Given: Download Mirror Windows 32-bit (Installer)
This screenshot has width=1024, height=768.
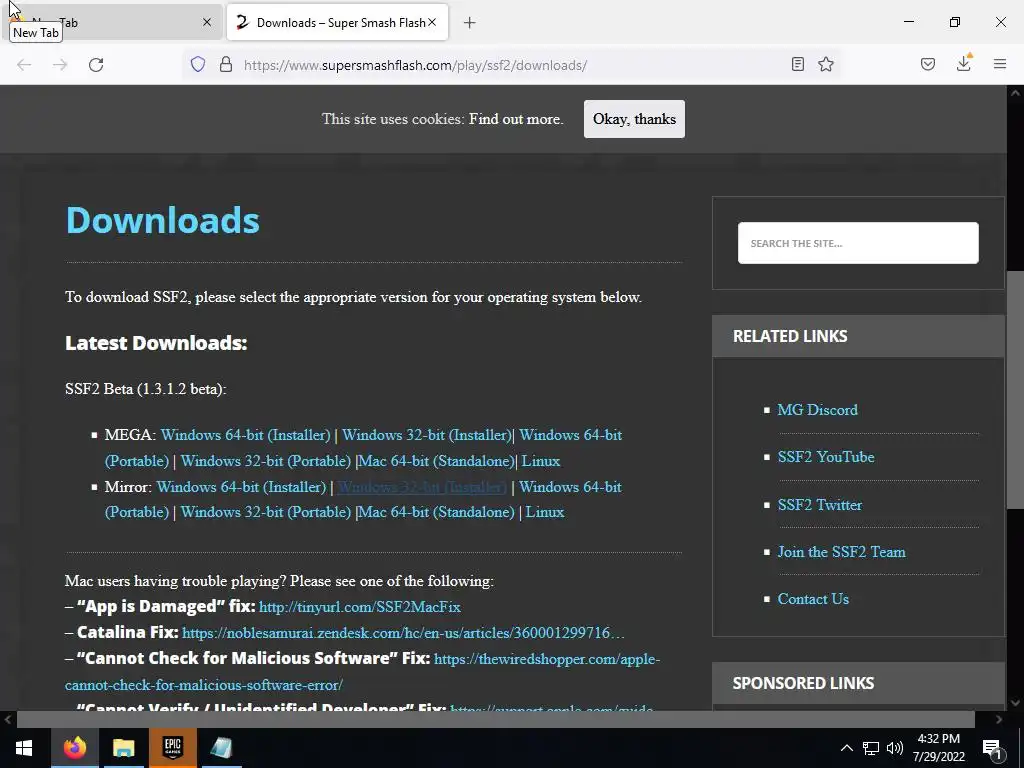Looking at the screenshot, I should coord(422,487).
